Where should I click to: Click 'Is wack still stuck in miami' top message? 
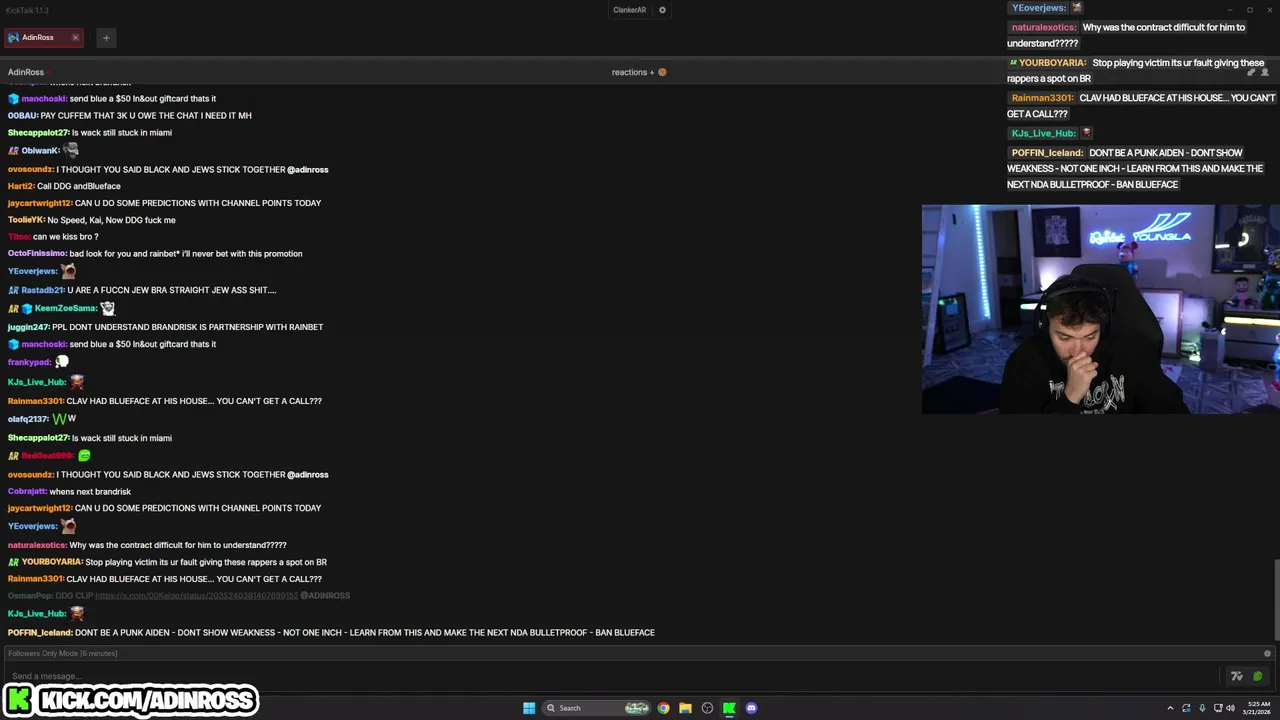tap(122, 133)
